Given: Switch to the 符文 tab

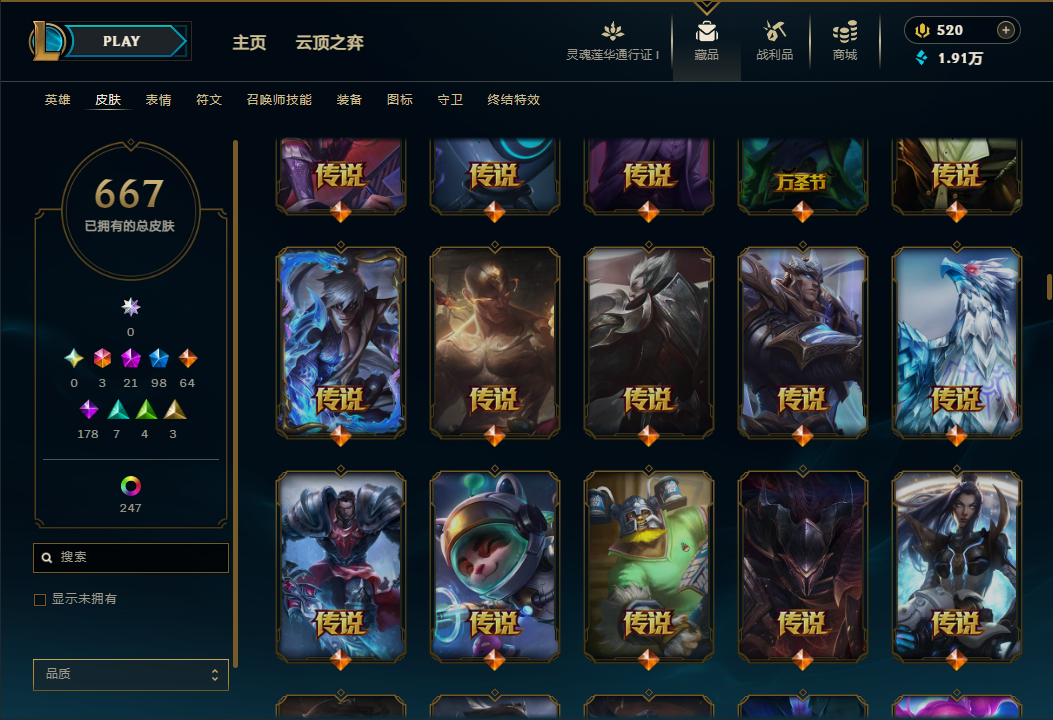Looking at the screenshot, I should point(209,100).
